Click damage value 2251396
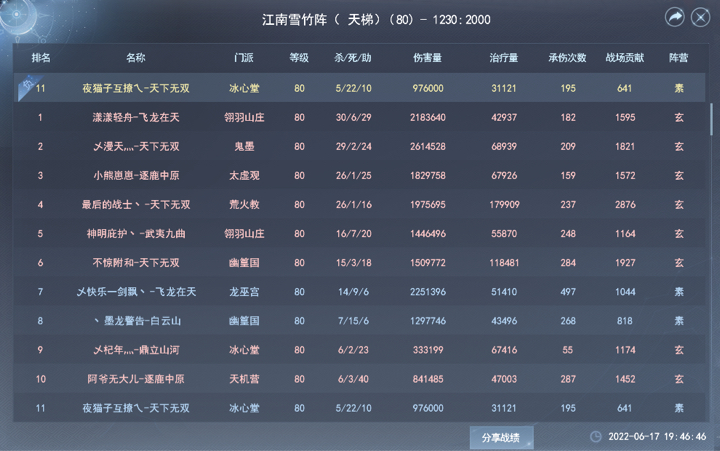This screenshot has width=720, height=451. 428,292
